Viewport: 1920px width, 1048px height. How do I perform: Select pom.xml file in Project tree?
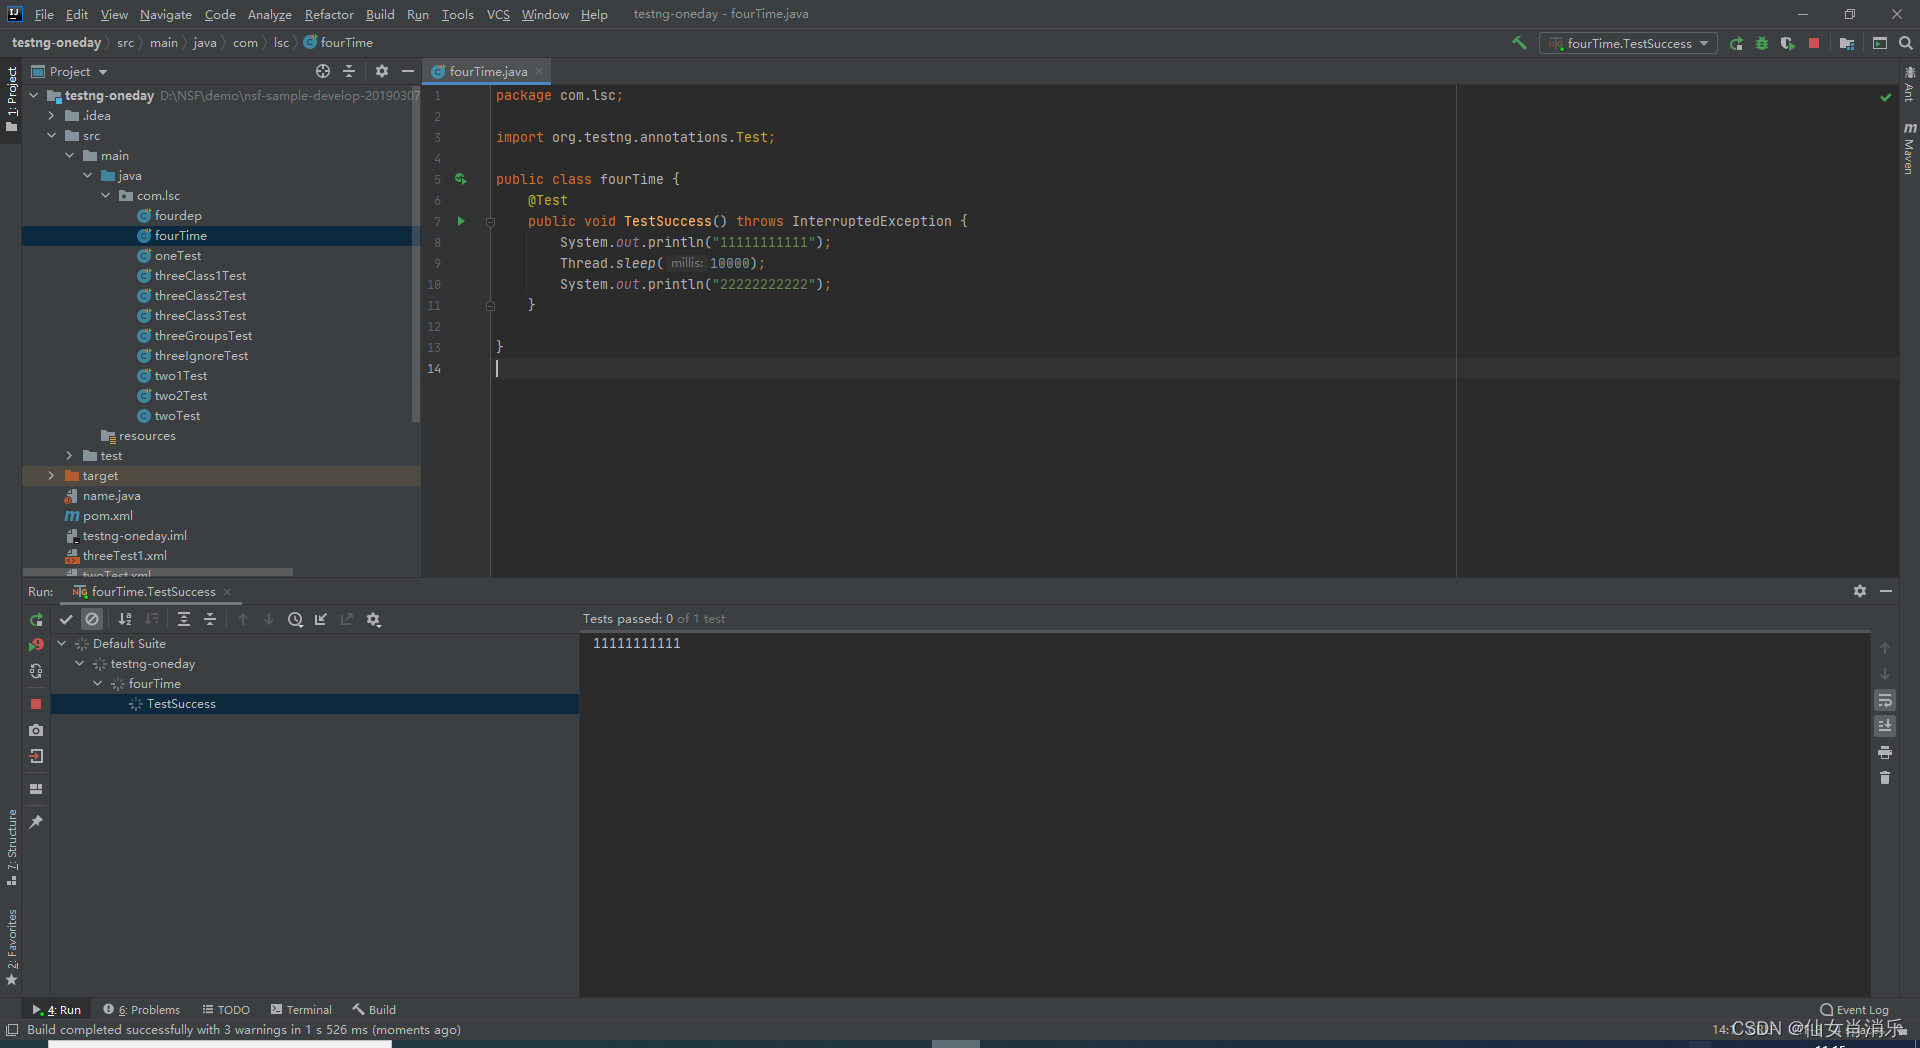click(107, 516)
